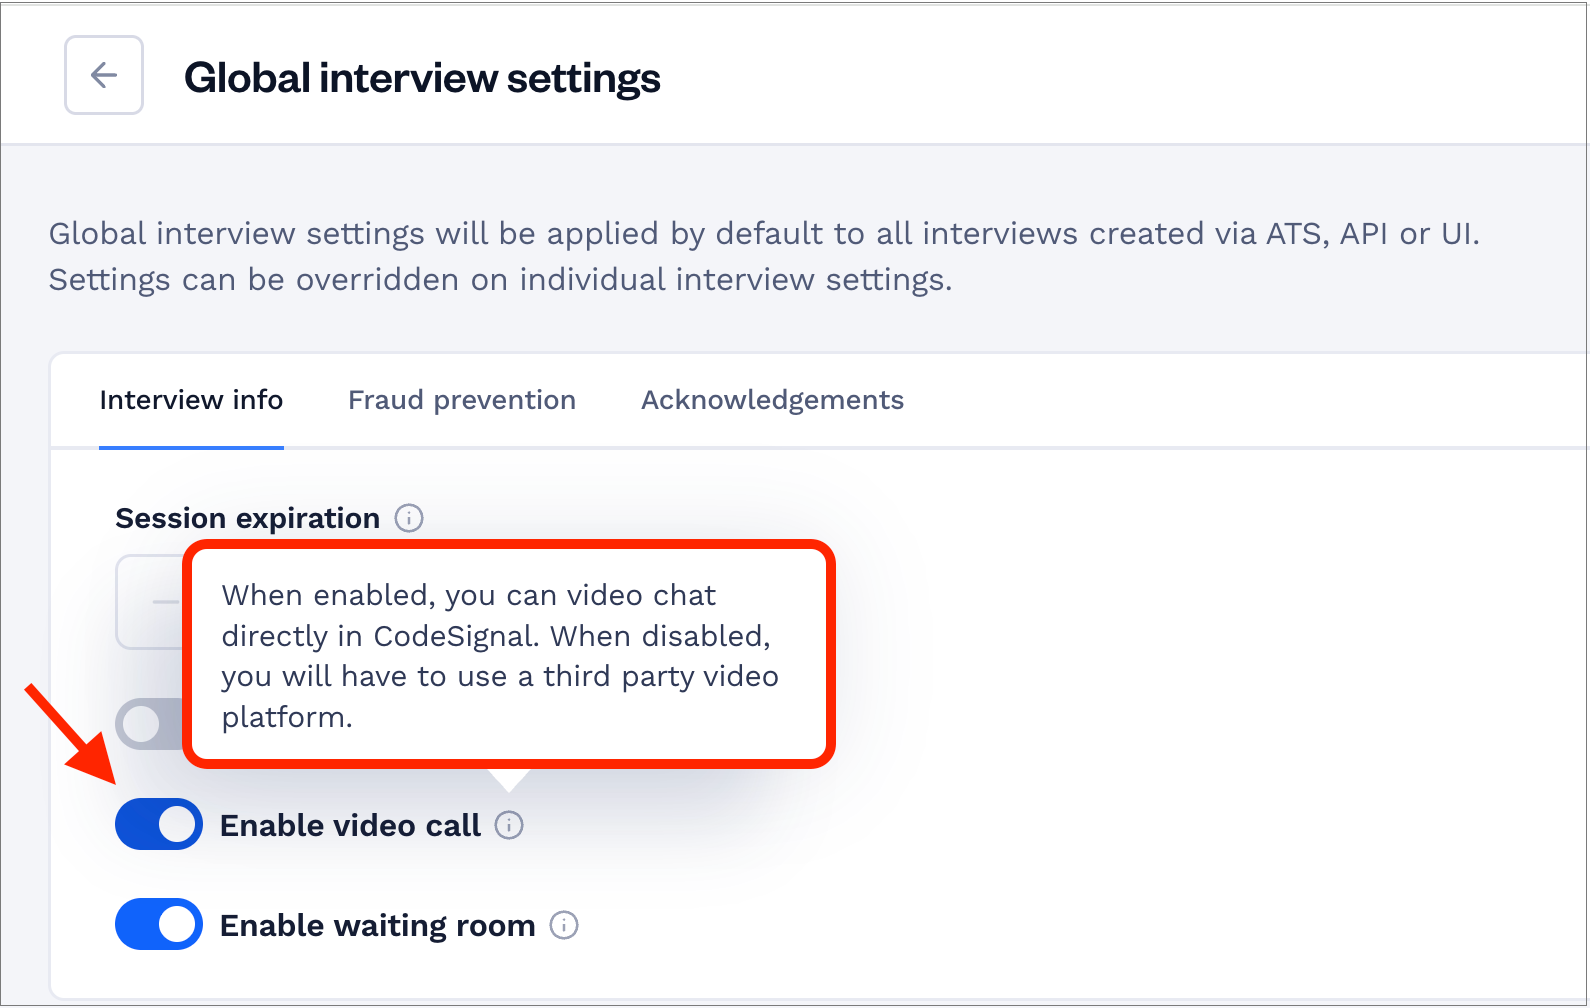The height and width of the screenshot is (1008, 1590).
Task: Click the Enable waiting room label
Action: [x=377, y=926]
